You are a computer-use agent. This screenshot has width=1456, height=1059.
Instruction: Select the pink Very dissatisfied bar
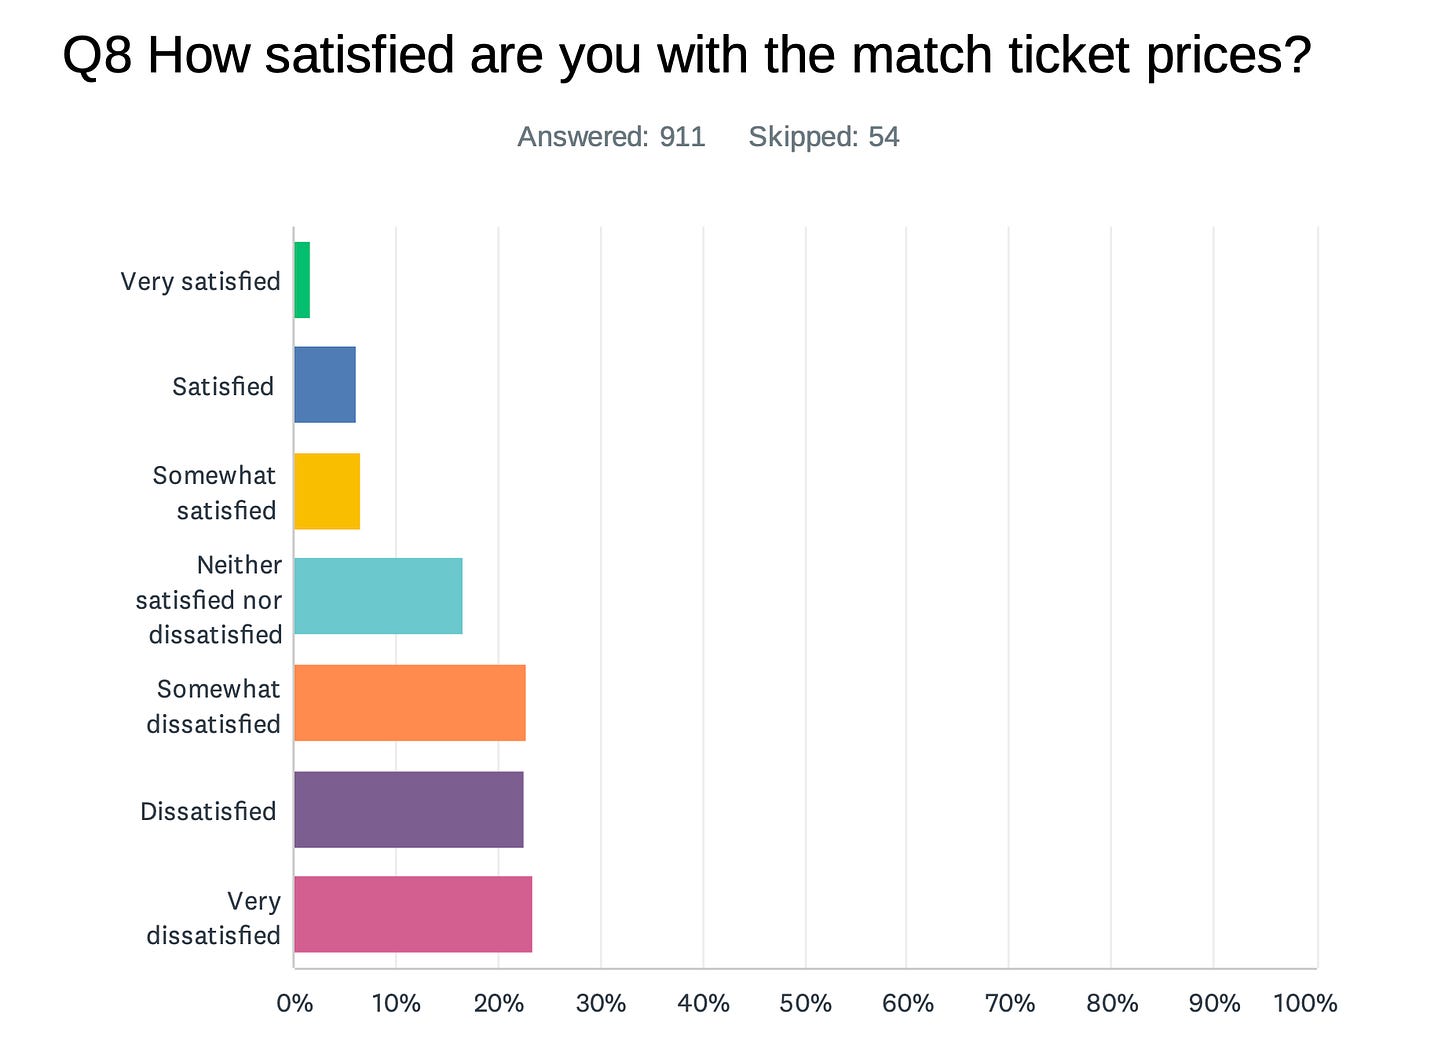[413, 914]
